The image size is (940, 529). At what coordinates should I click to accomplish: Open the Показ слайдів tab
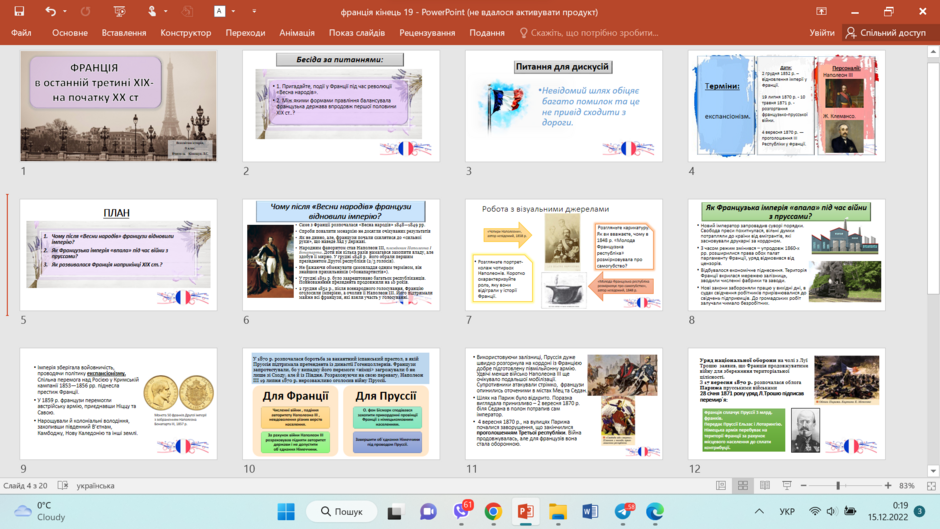pyautogui.click(x=357, y=32)
